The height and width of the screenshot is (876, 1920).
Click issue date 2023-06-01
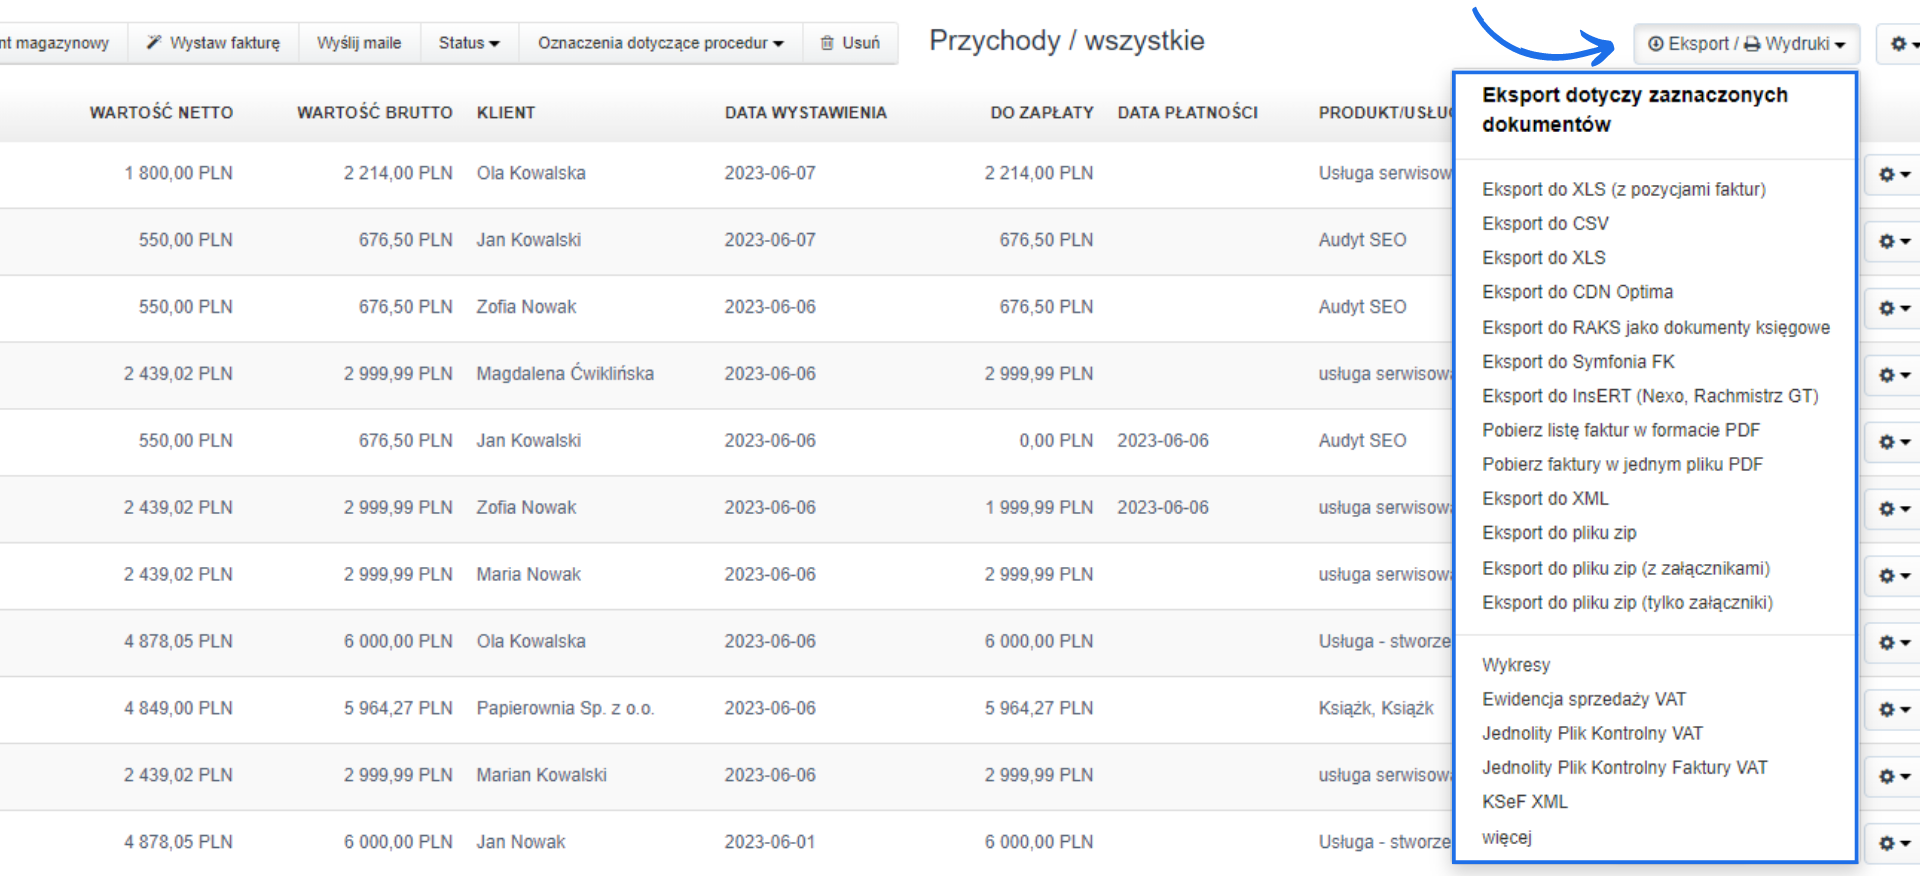(x=770, y=842)
